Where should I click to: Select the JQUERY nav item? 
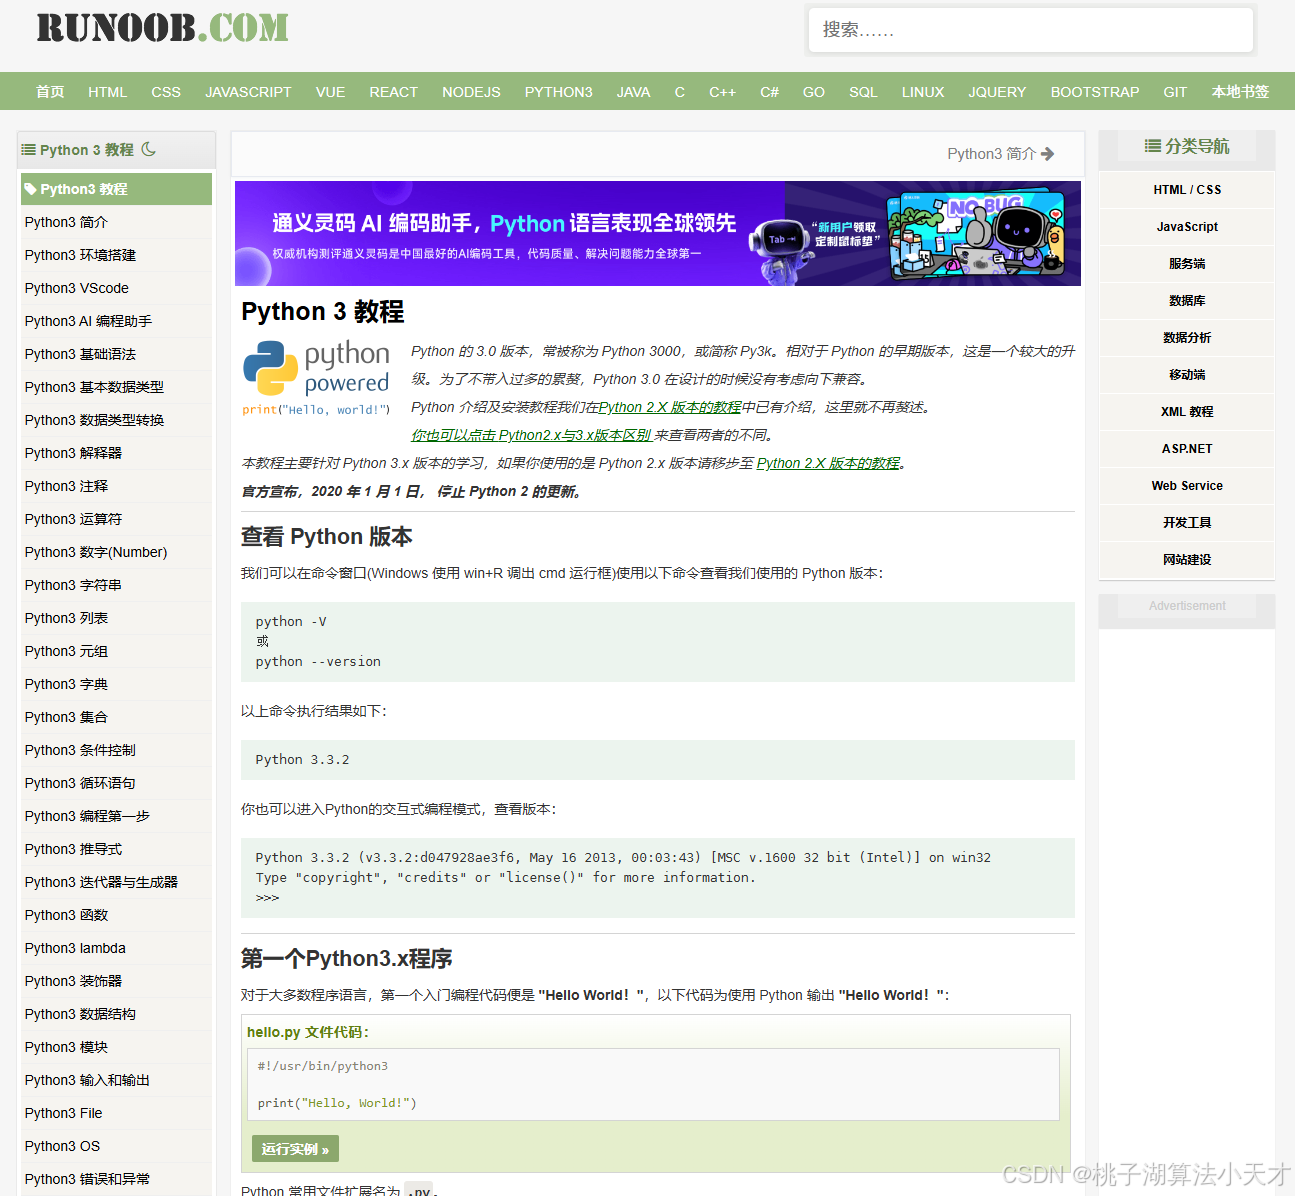[996, 91]
